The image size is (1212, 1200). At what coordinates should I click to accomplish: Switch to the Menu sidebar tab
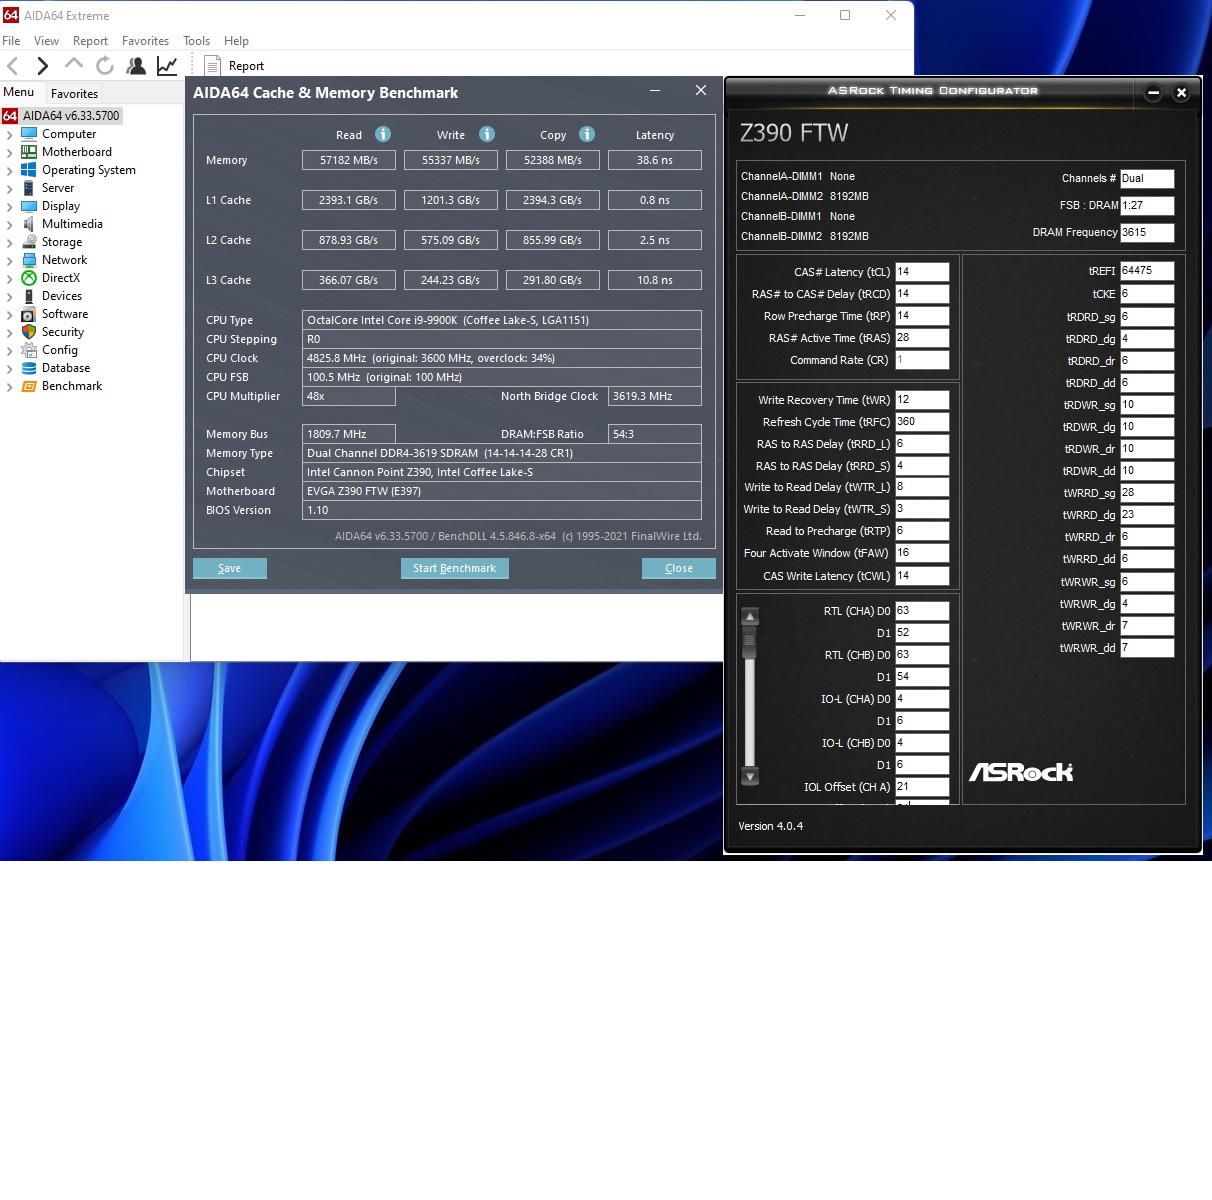pyautogui.click(x=19, y=92)
